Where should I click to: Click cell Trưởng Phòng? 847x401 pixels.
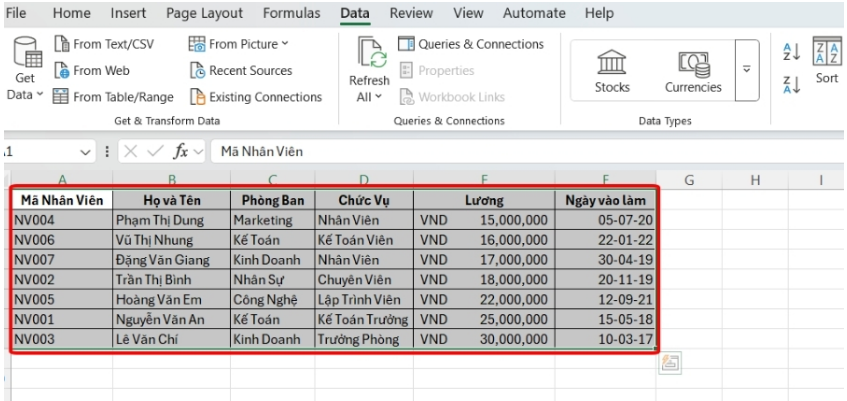(364, 339)
